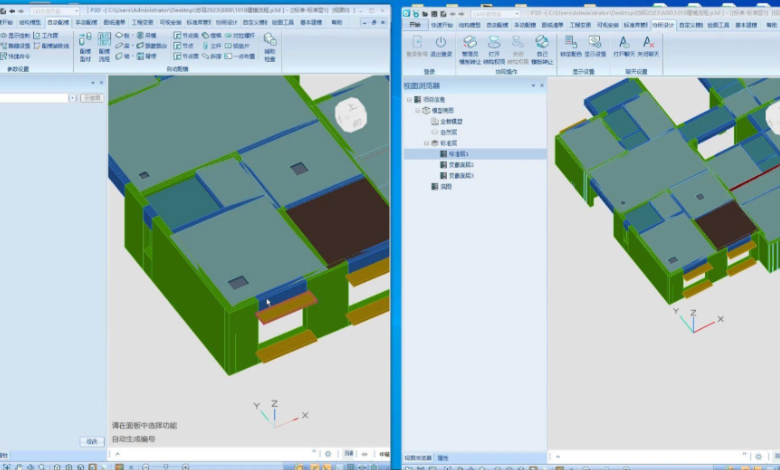Click the command input line in right window
Screen dimensions: 780x470
click(654, 456)
